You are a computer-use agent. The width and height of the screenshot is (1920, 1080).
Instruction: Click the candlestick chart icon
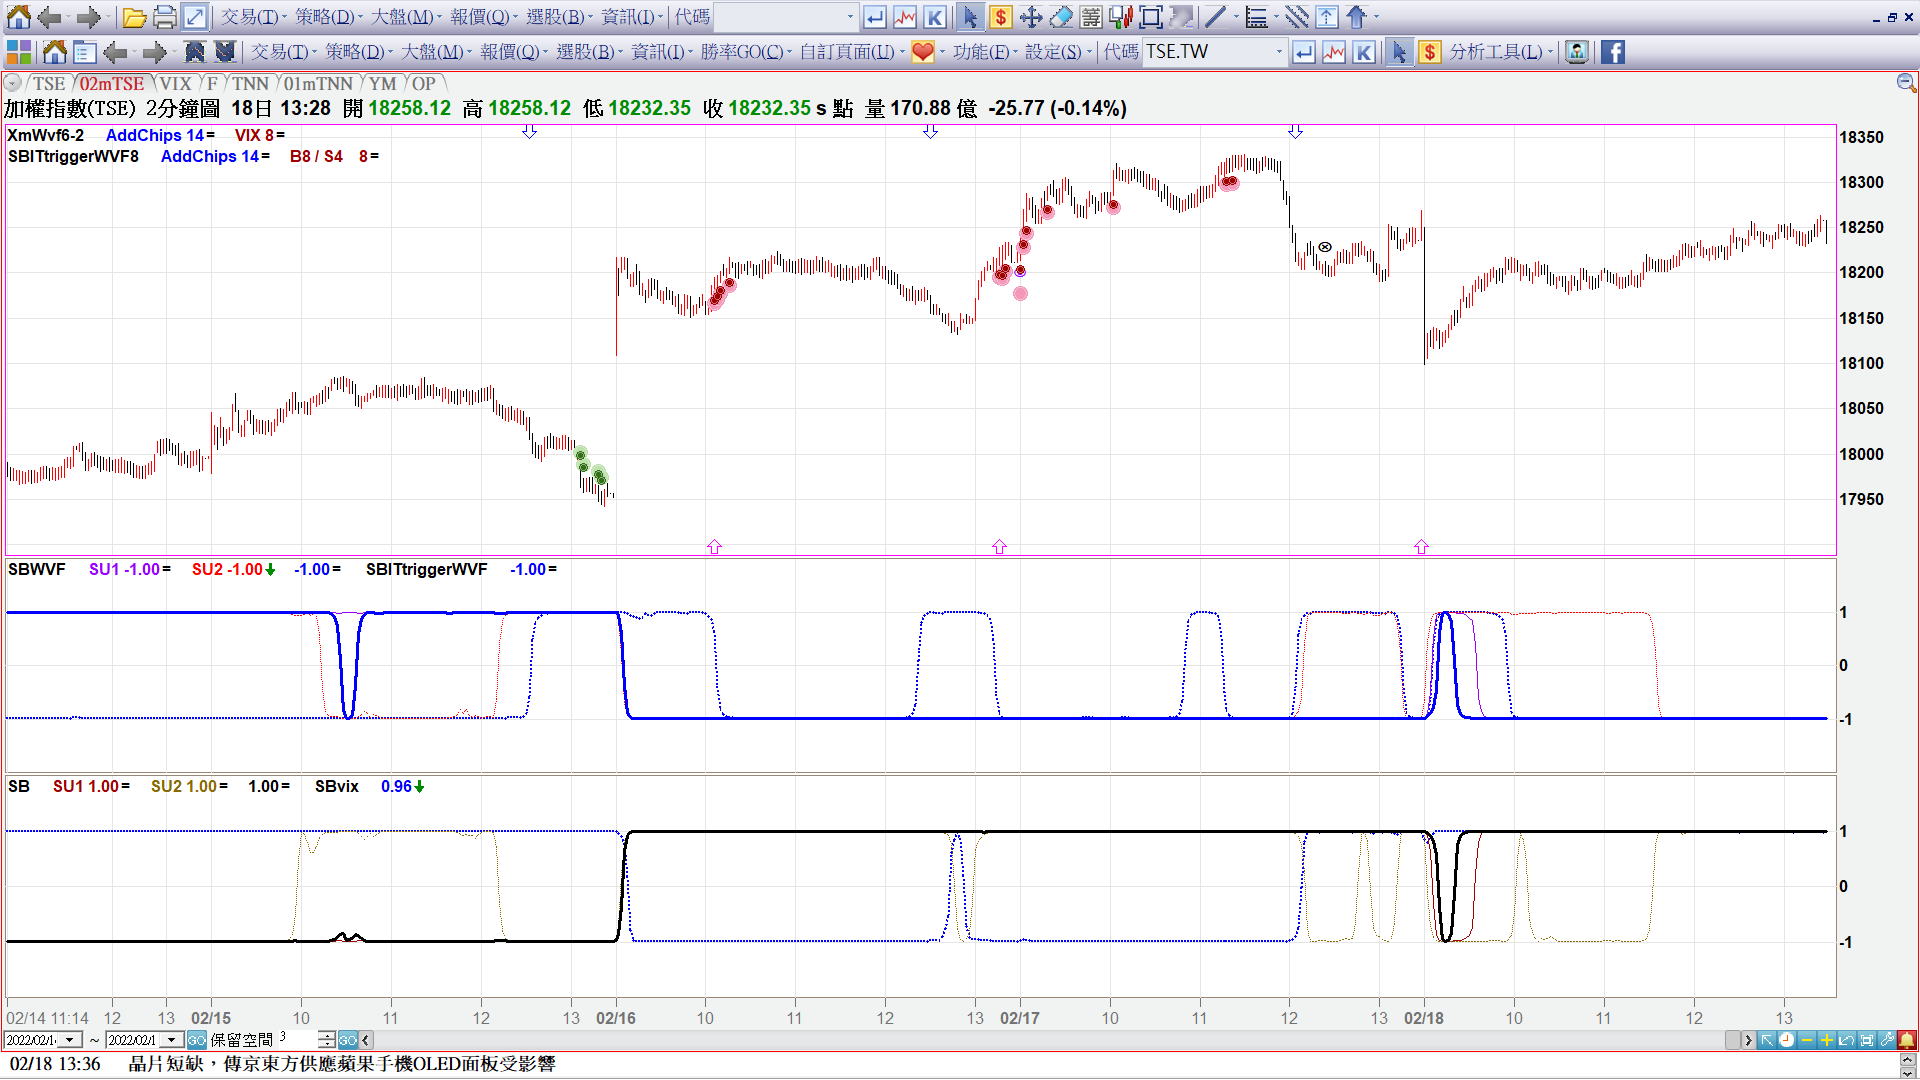click(1121, 17)
